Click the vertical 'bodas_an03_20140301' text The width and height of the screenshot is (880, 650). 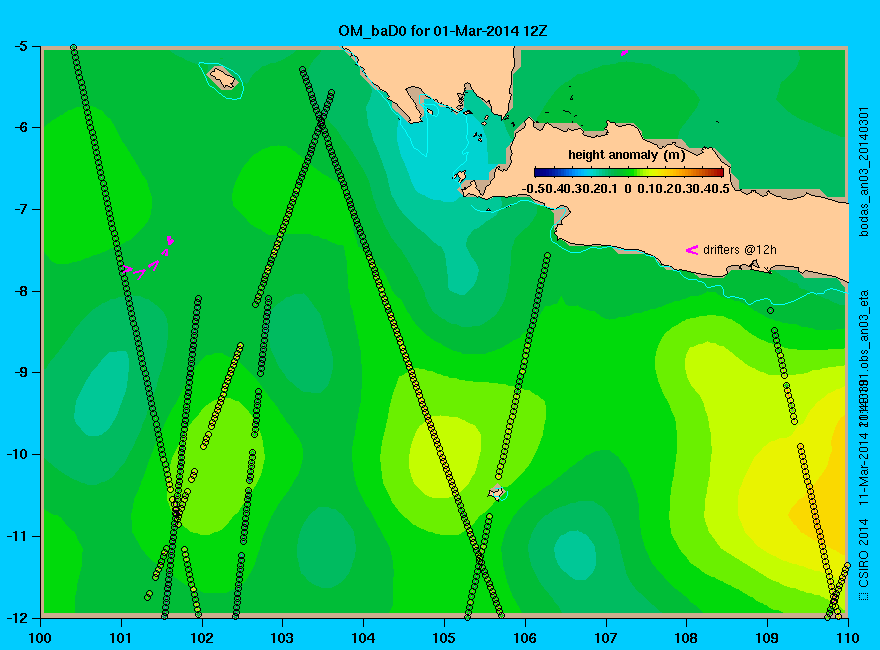tap(864, 171)
